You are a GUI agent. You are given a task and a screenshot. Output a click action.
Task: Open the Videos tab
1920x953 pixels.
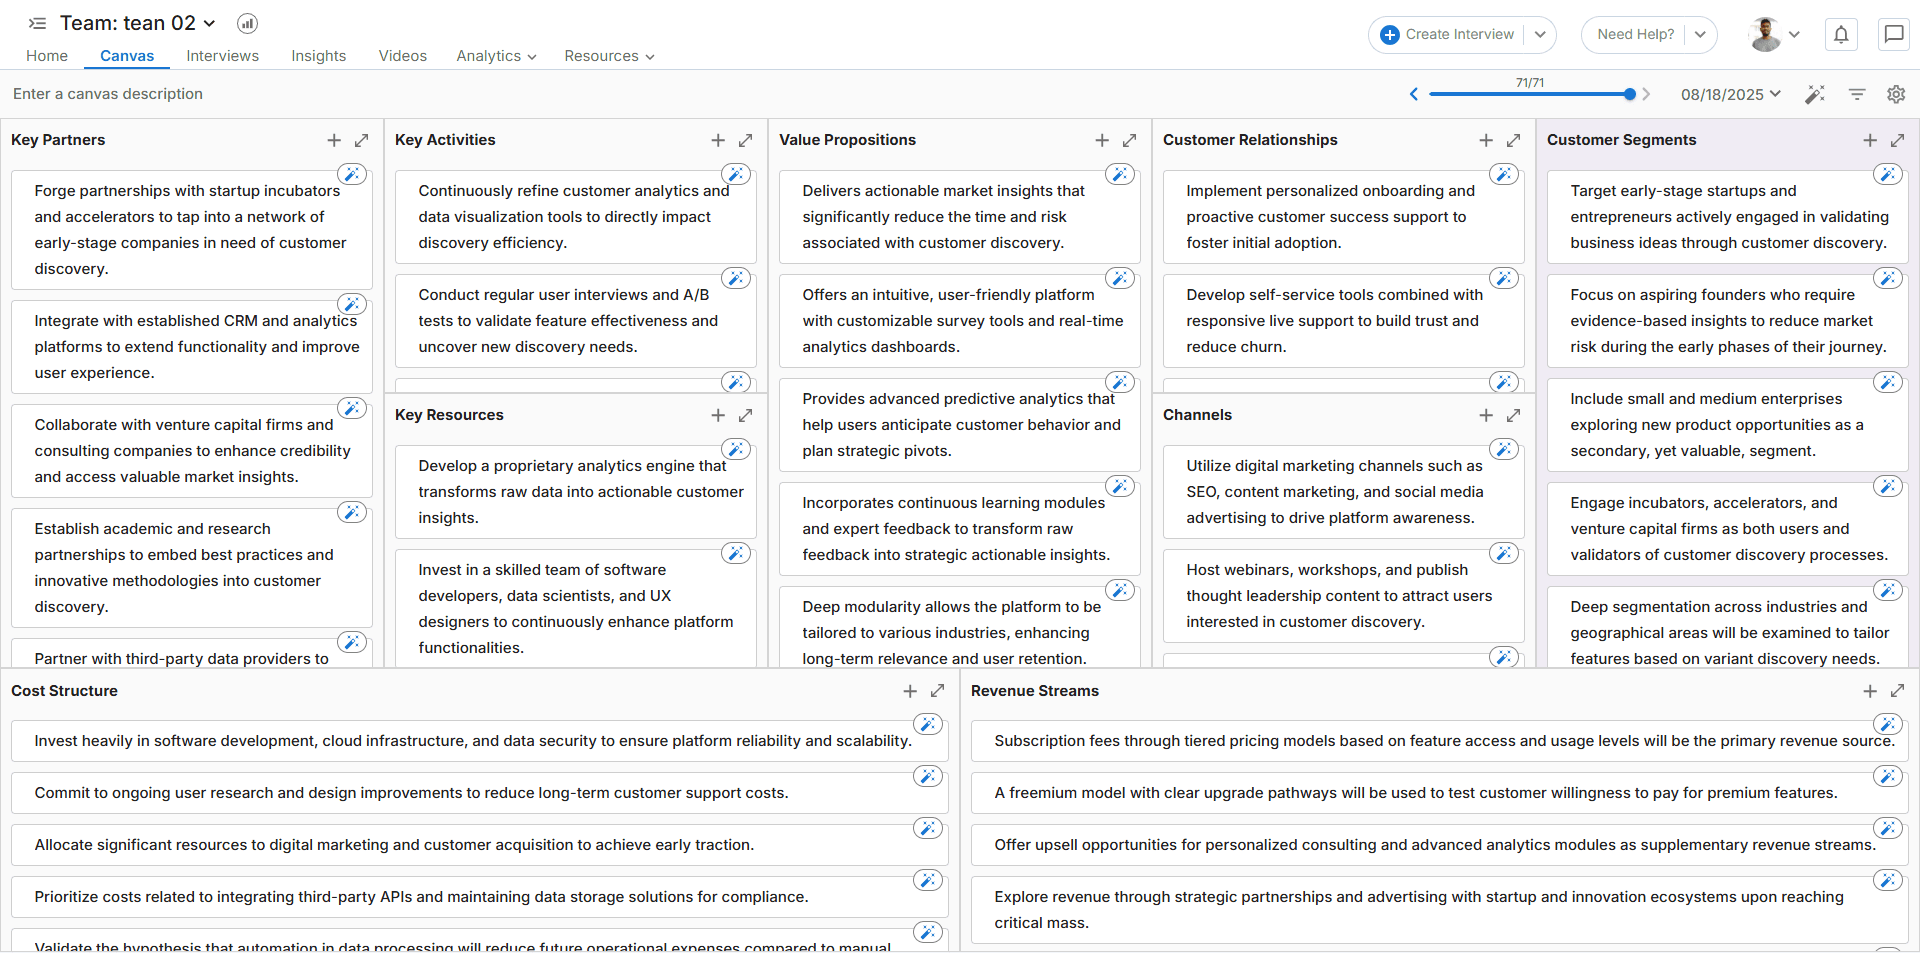point(403,56)
